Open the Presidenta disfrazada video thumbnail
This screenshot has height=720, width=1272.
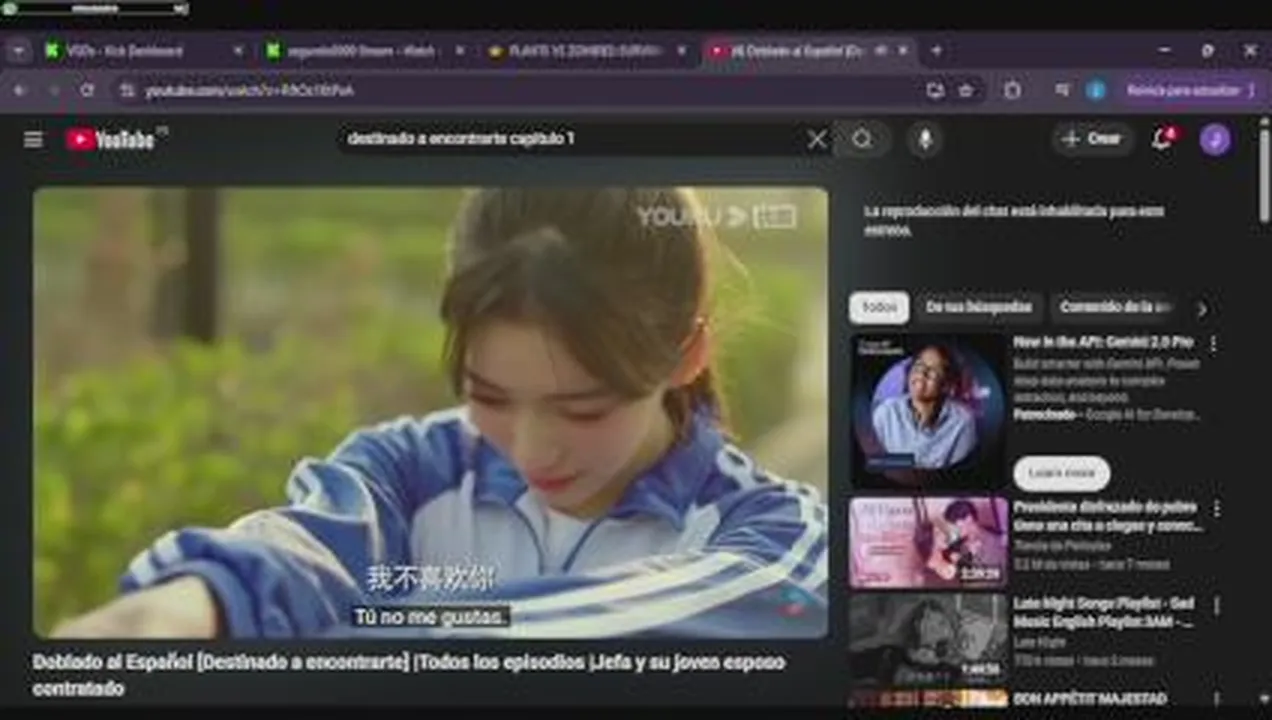click(929, 543)
